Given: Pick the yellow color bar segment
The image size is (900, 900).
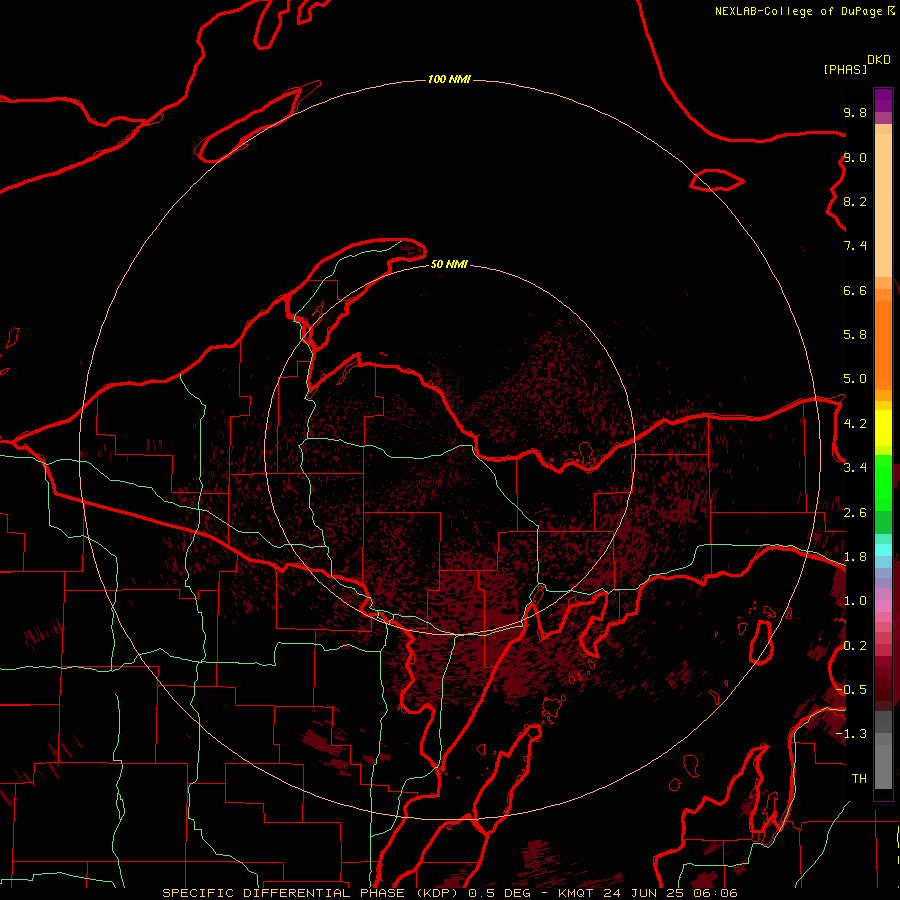Looking at the screenshot, I should click(x=883, y=428).
